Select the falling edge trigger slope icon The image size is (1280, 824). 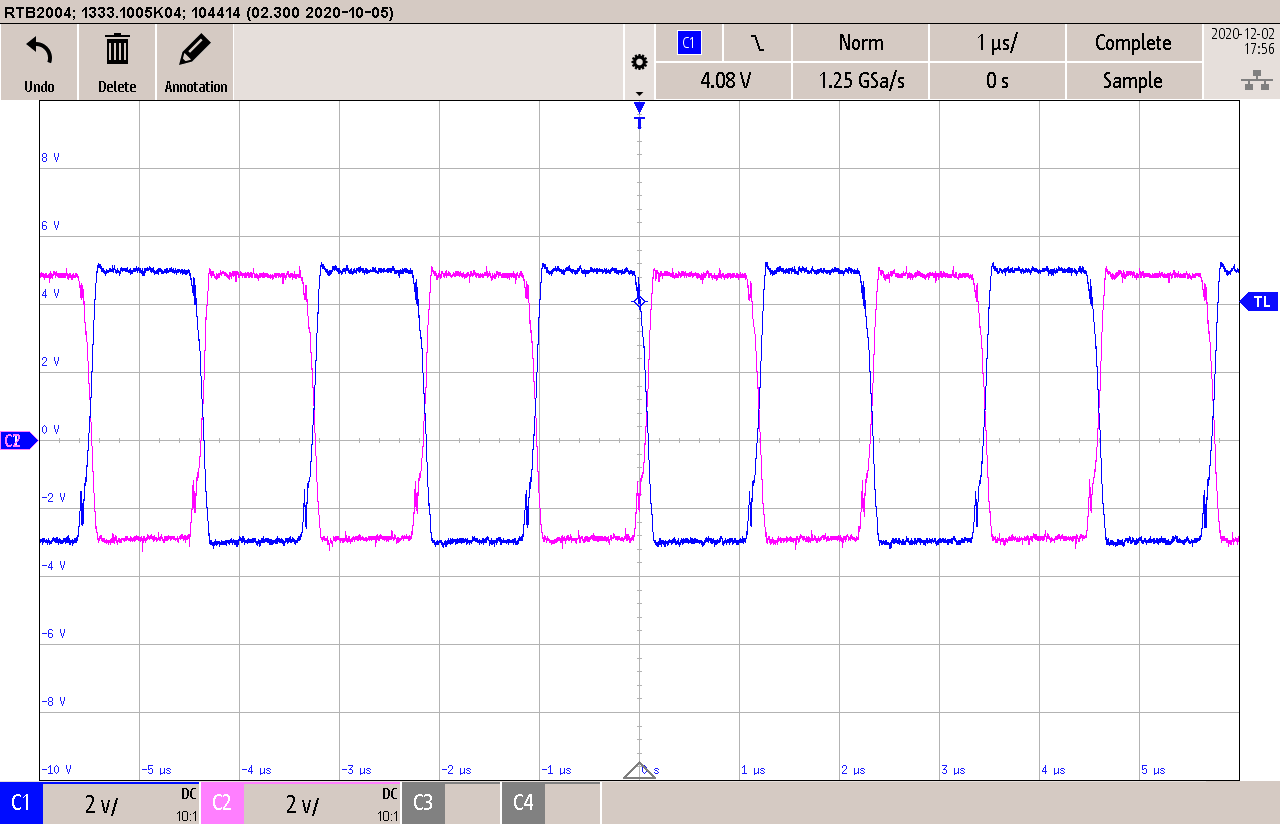pyautogui.click(x=757, y=42)
